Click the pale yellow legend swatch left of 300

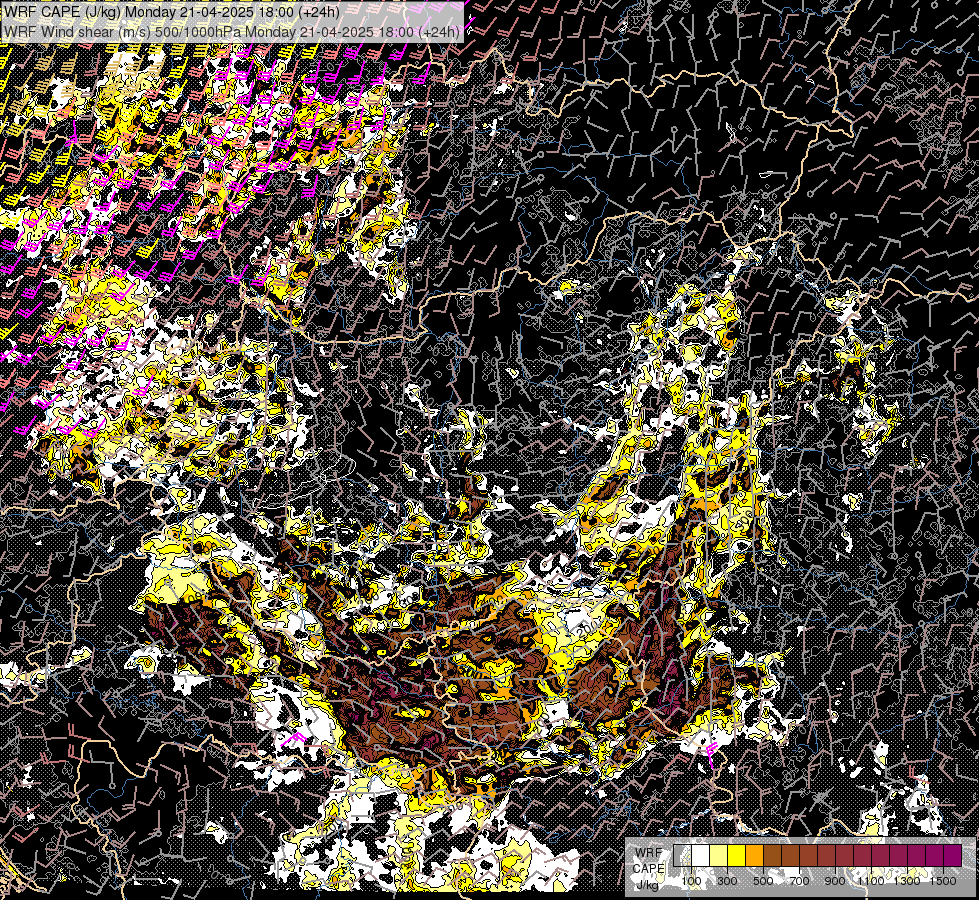(x=719, y=856)
